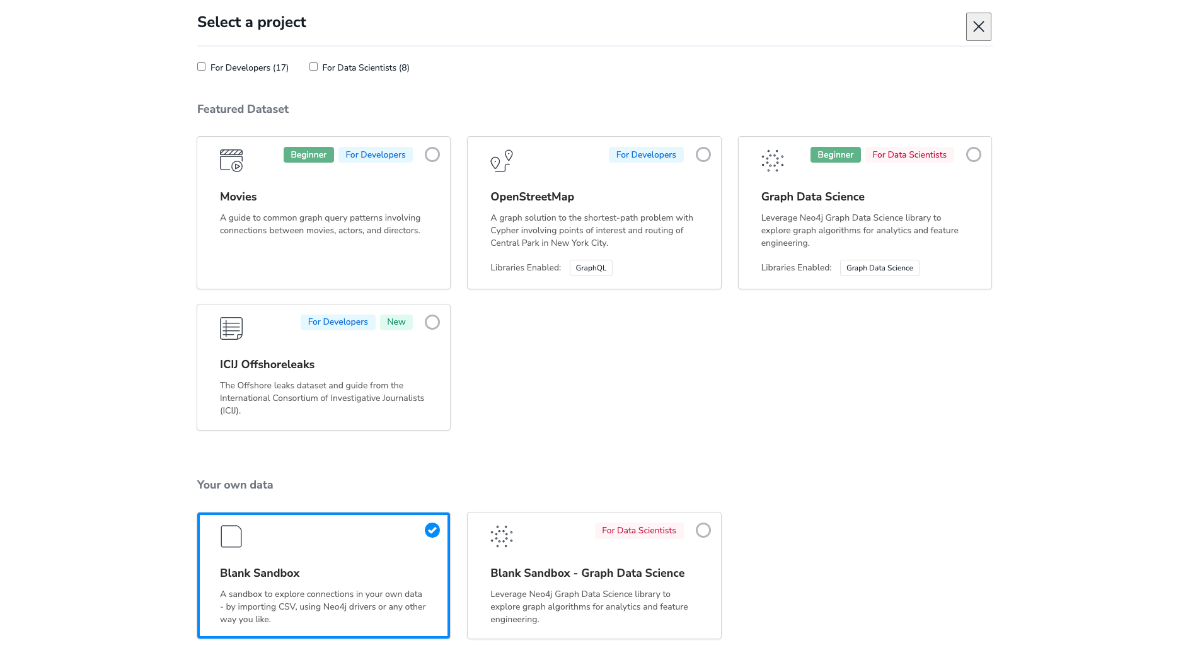Viewport: 1200px width, 672px height.
Task: Enable the For Developers filter checkbox
Action: click(x=202, y=67)
